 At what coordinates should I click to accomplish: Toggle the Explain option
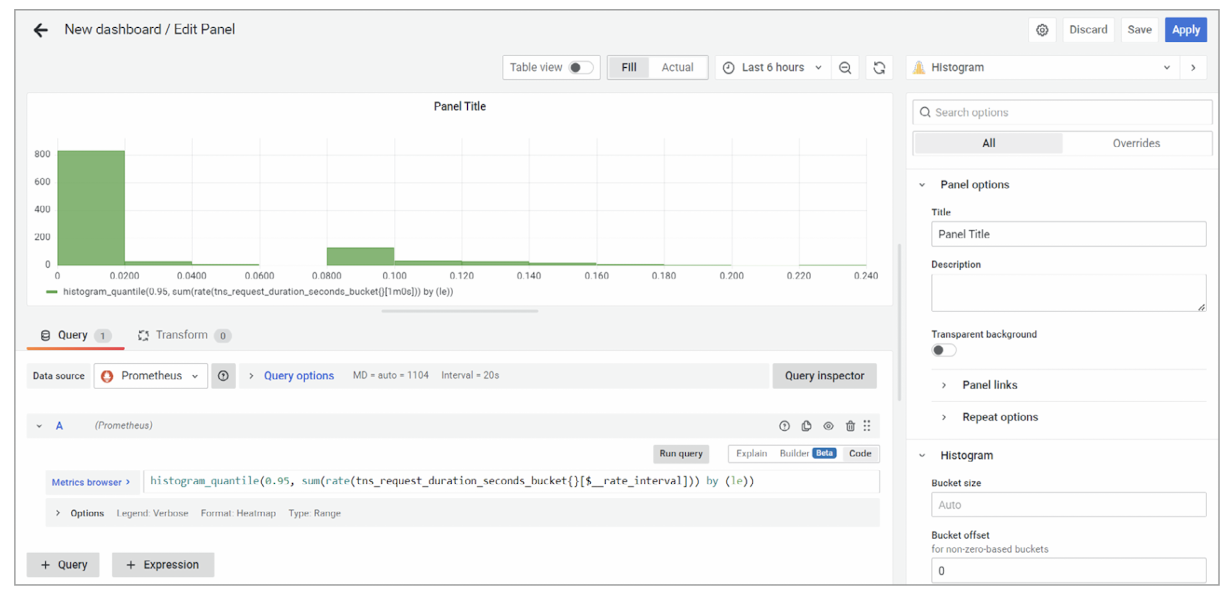(751, 454)
